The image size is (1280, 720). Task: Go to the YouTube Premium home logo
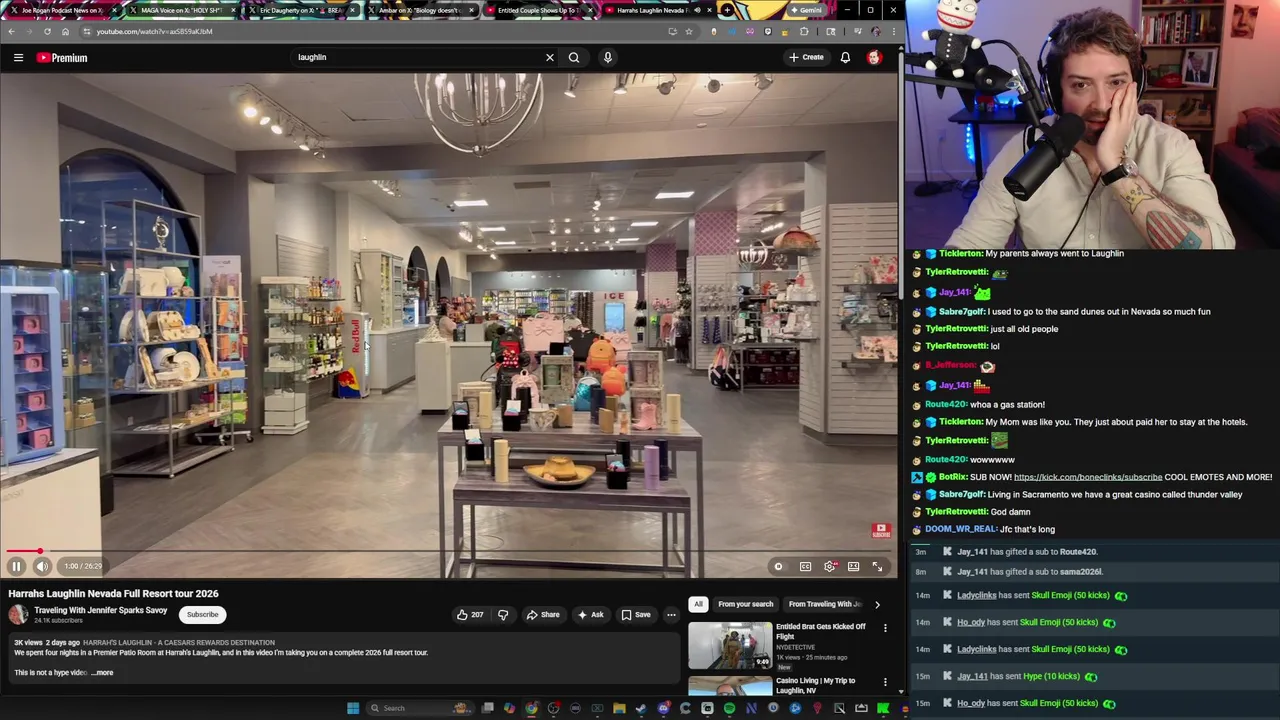click(x=62, y=58)
